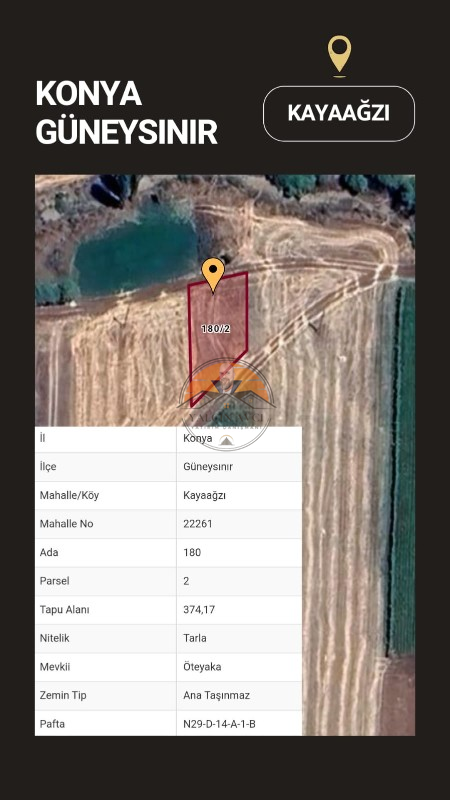Image resolution: width=450 pixels, height=800 pixels.
Task: Click the orange map marker on parcel
Action: [213, 275]
